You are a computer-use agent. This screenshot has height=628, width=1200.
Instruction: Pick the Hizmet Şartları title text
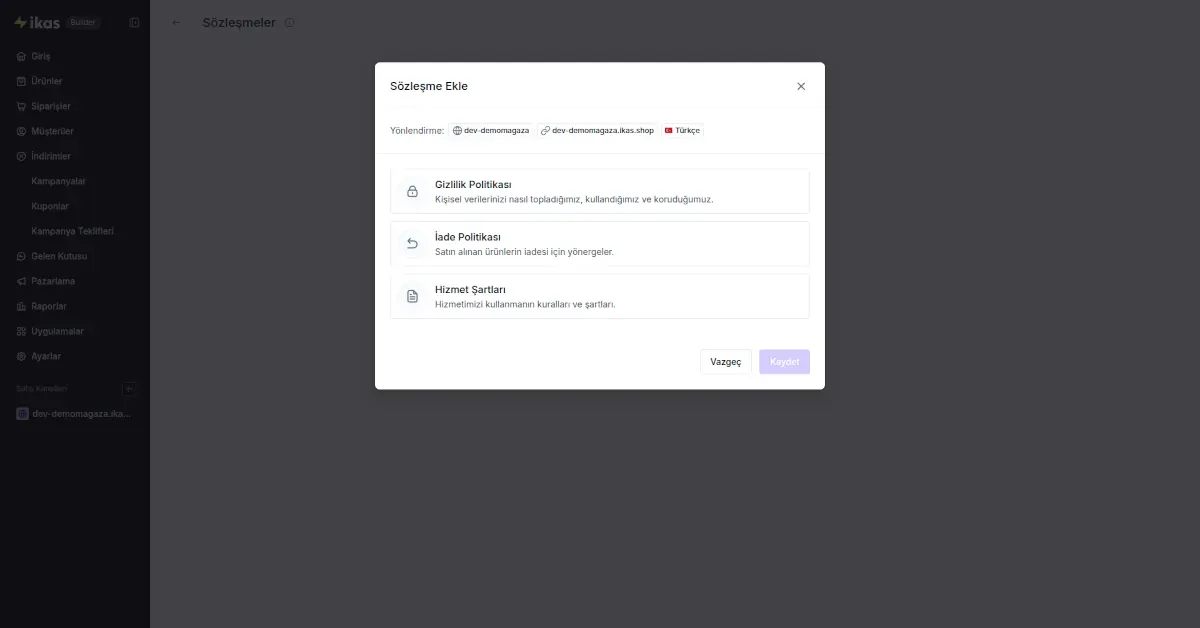tap(470, 289)
